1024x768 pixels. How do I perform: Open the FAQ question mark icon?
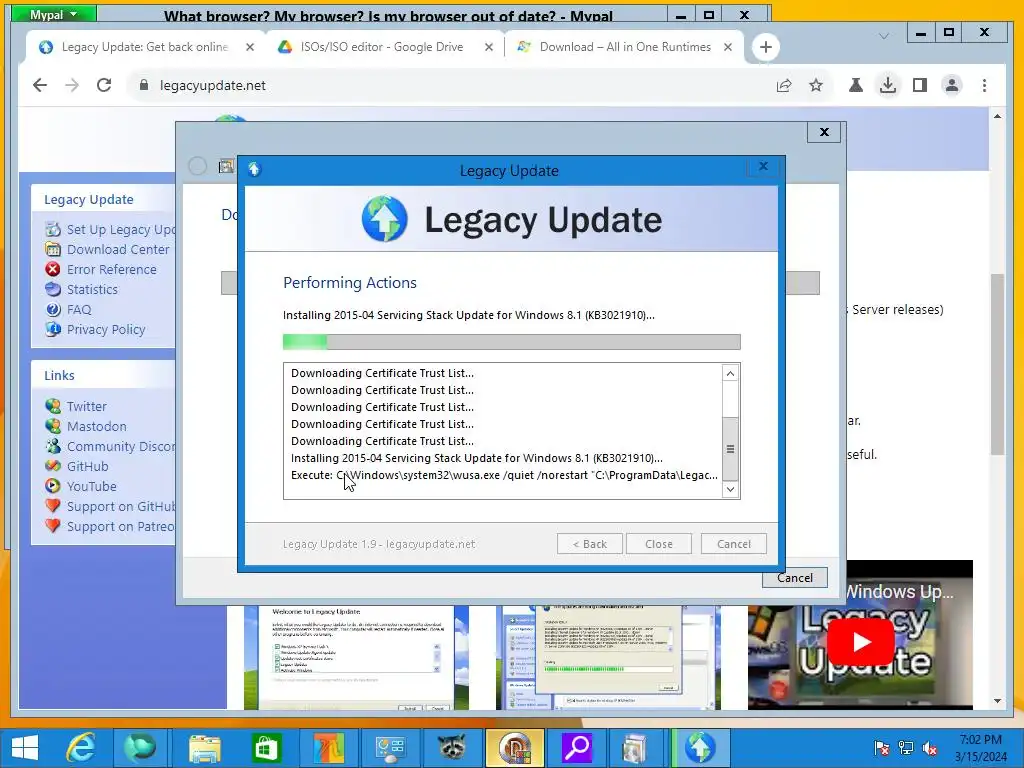53,310
